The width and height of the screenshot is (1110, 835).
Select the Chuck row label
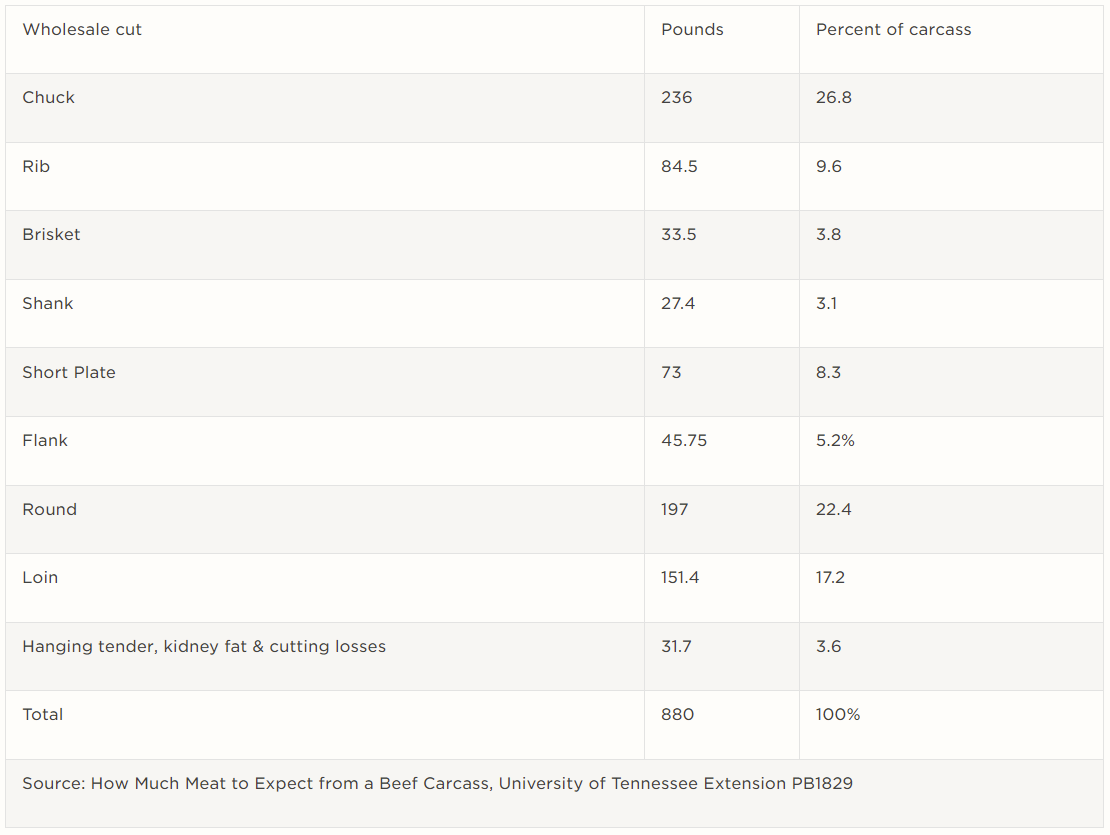tap(49, 98)
